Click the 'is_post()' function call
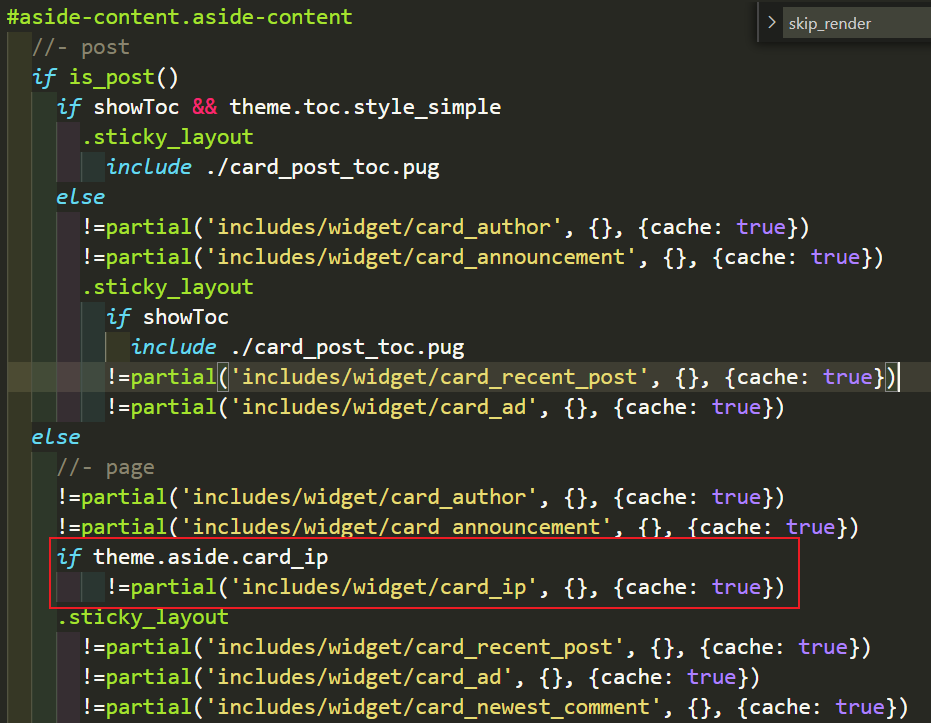The image size is (931, 723). (123, 77)
